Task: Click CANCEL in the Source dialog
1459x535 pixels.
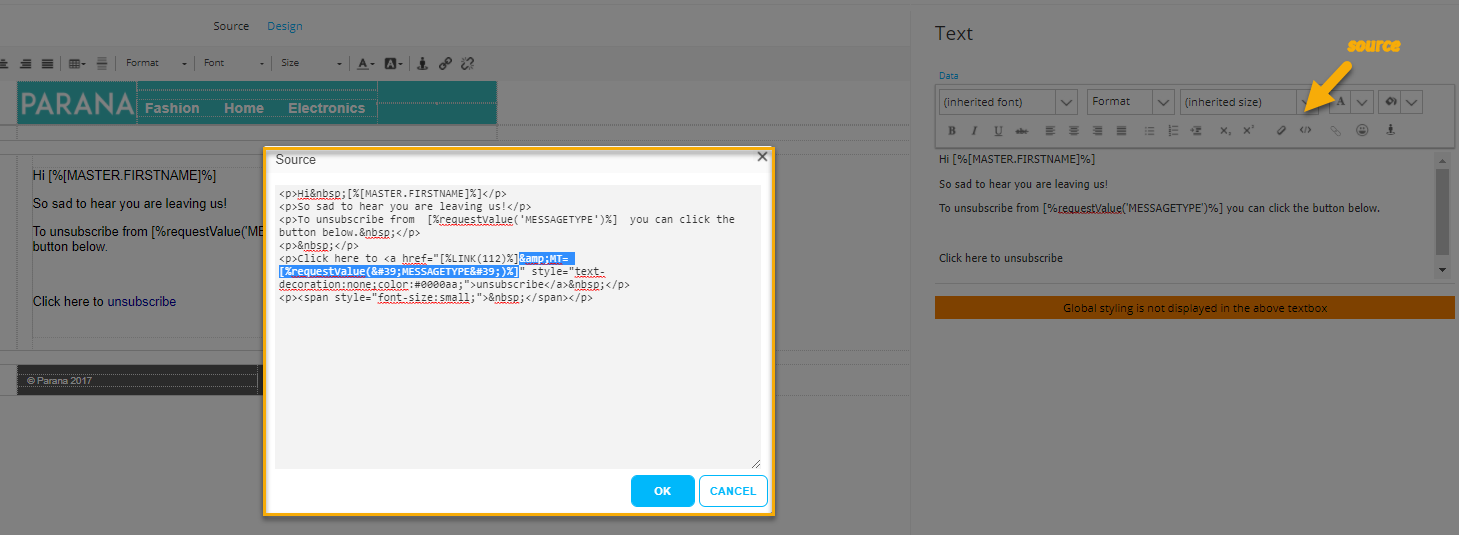Action: pos(733,491)
